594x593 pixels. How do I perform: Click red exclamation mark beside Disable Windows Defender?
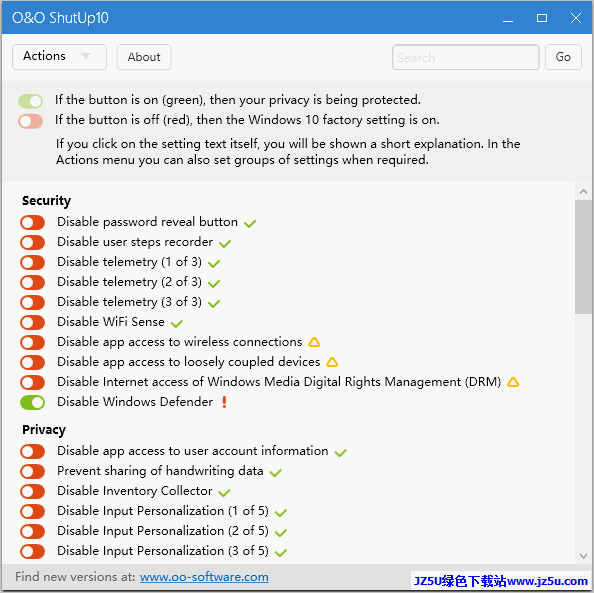coord(224,402)
